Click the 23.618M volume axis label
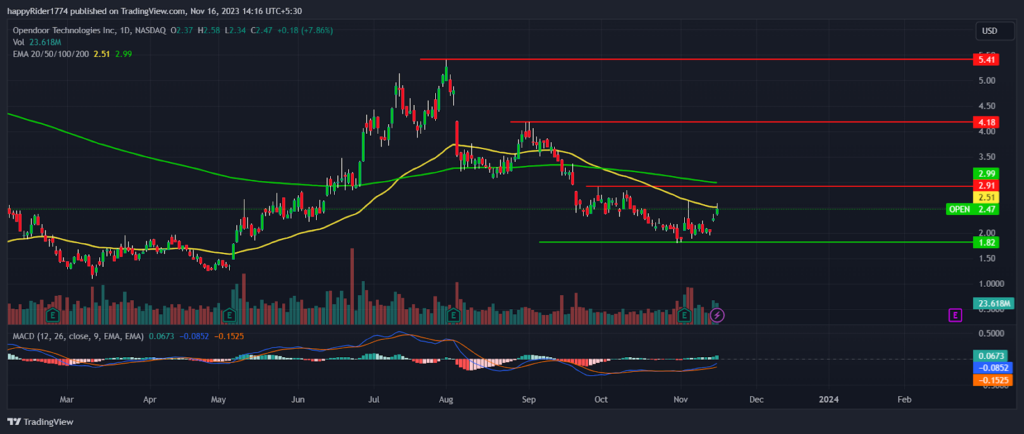The width and height of the screenshot is (1024, 434). coord(993,303)
